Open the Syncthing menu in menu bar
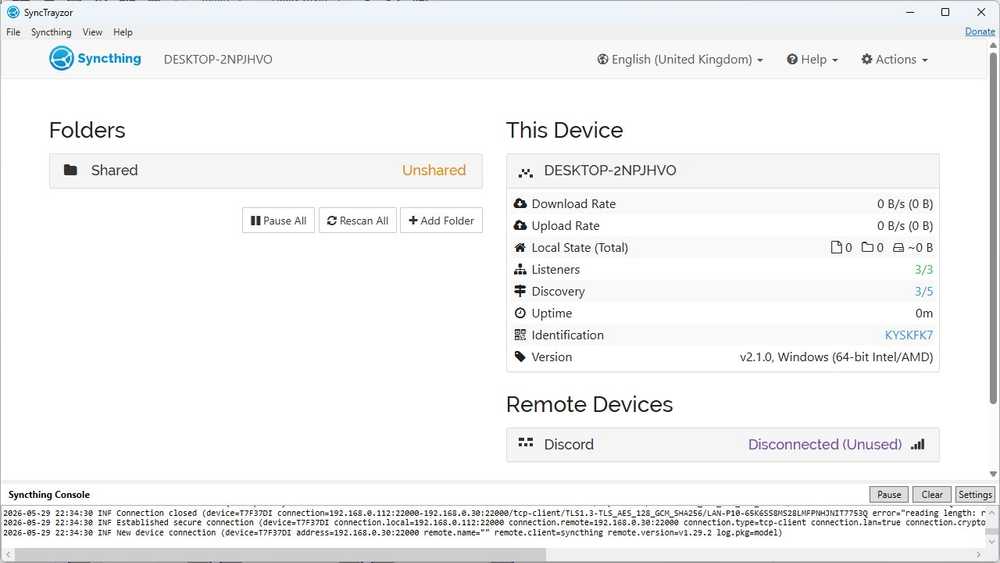Viewport: 1000px width, 563px height. point(51,32)
